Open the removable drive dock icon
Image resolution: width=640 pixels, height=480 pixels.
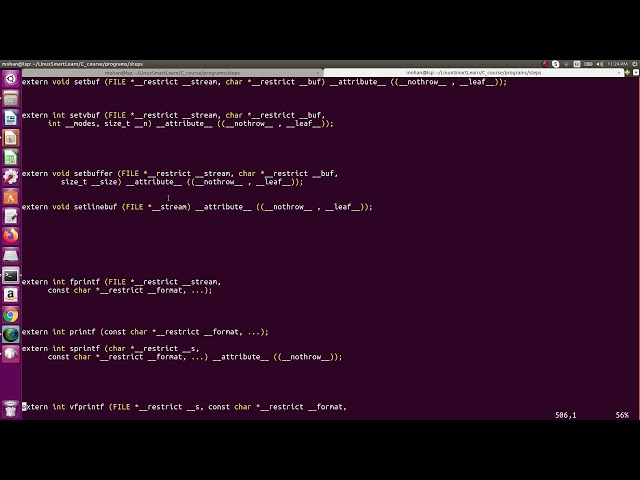pyautogui.click(x=11, y=256)
